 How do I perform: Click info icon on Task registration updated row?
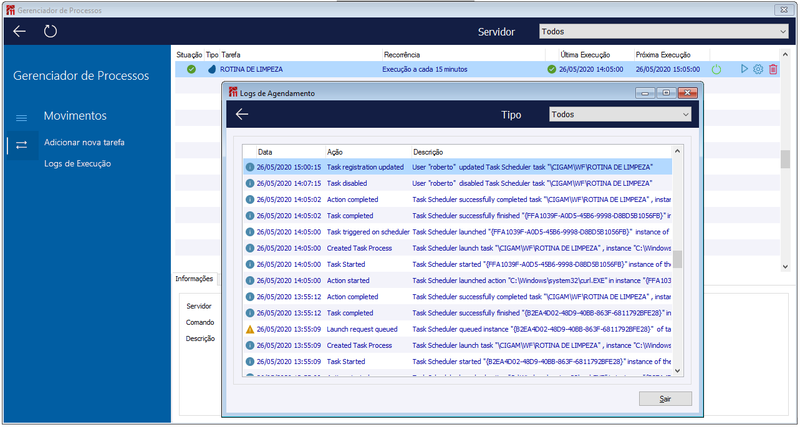click(x=250, y=167)
